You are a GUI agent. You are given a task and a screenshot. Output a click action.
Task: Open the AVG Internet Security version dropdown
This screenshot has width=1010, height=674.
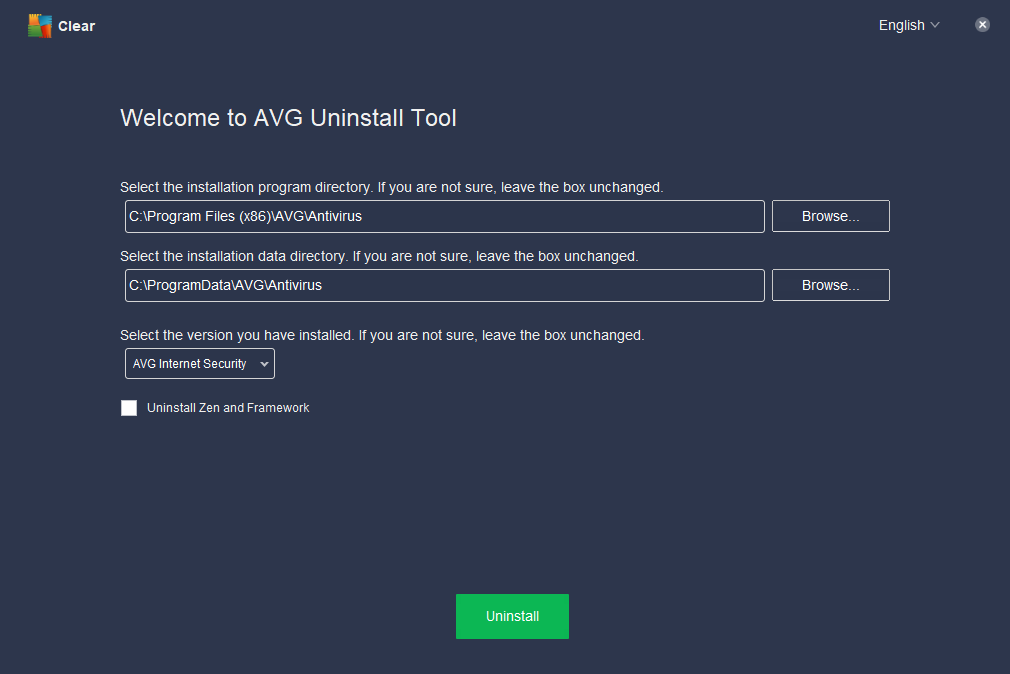200,363
